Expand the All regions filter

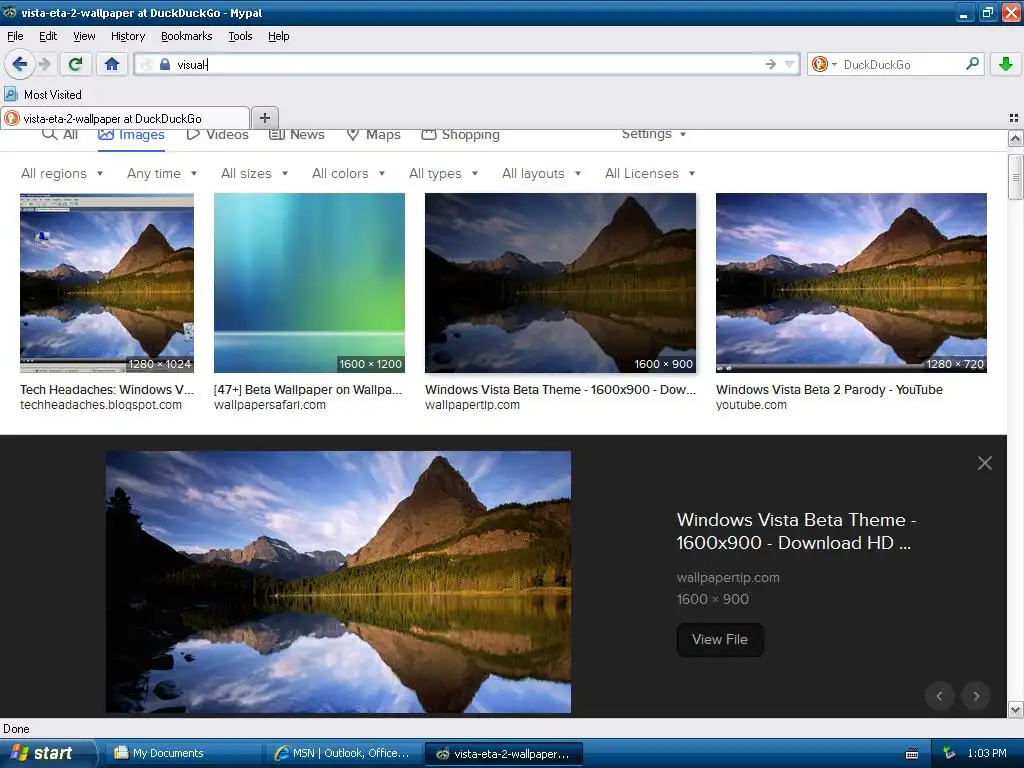click(x=62, y=173)
